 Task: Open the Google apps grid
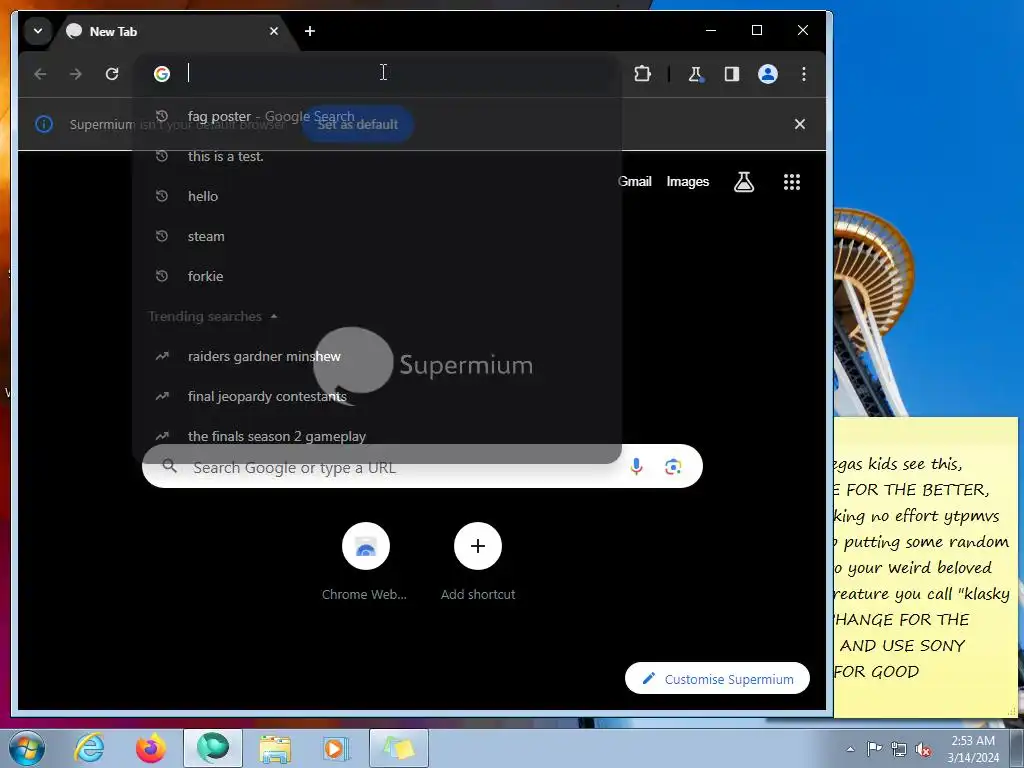coord(792,182)
